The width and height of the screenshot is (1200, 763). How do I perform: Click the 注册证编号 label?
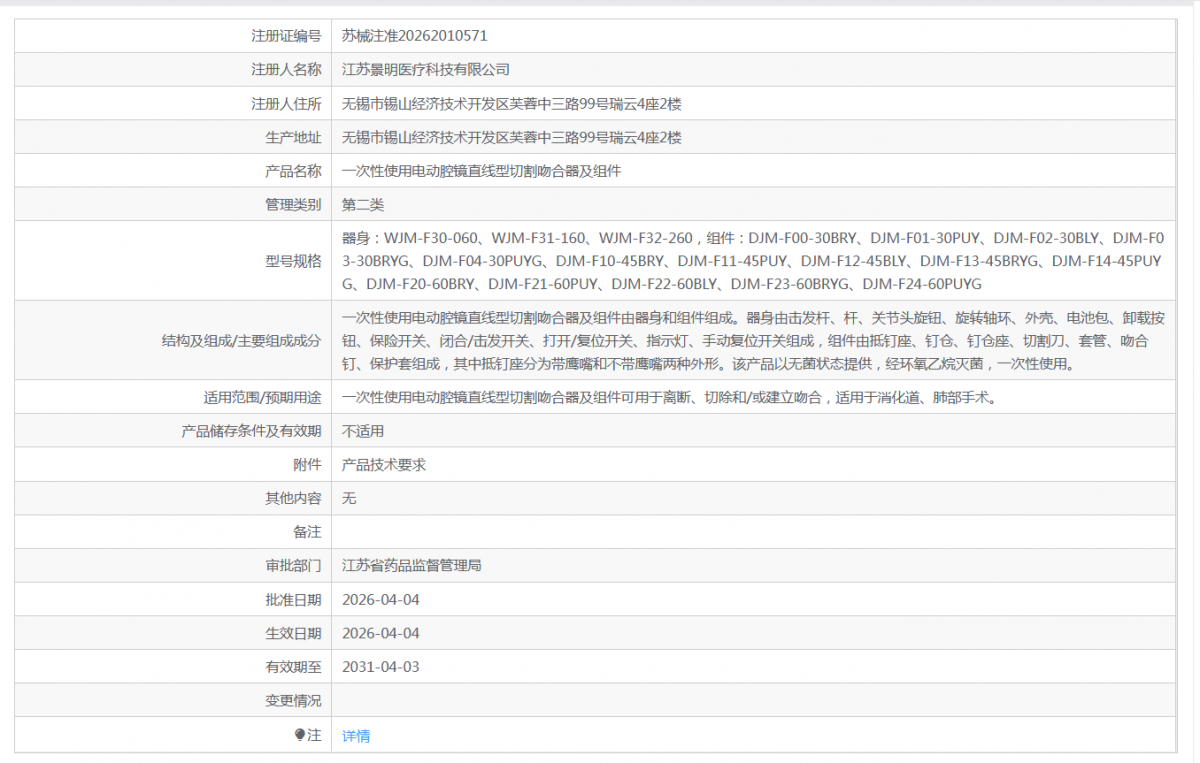click(x=286, y=36)
